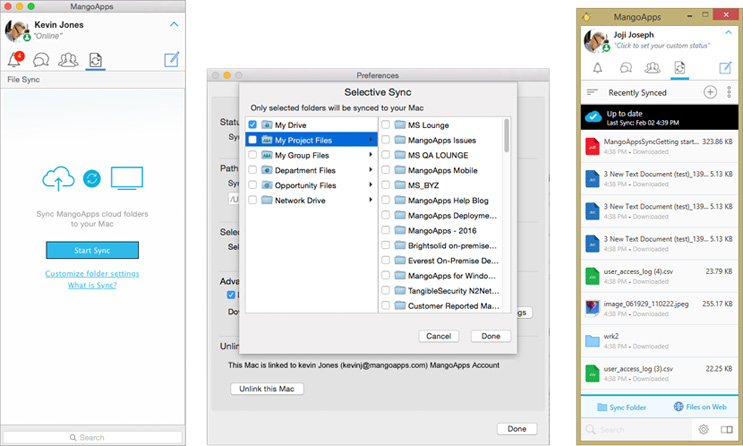The width and height of the screenshot is (743, 446).
Task: Select file sync tab icon in Joji Joseph window
Action: tap(680, 68)
